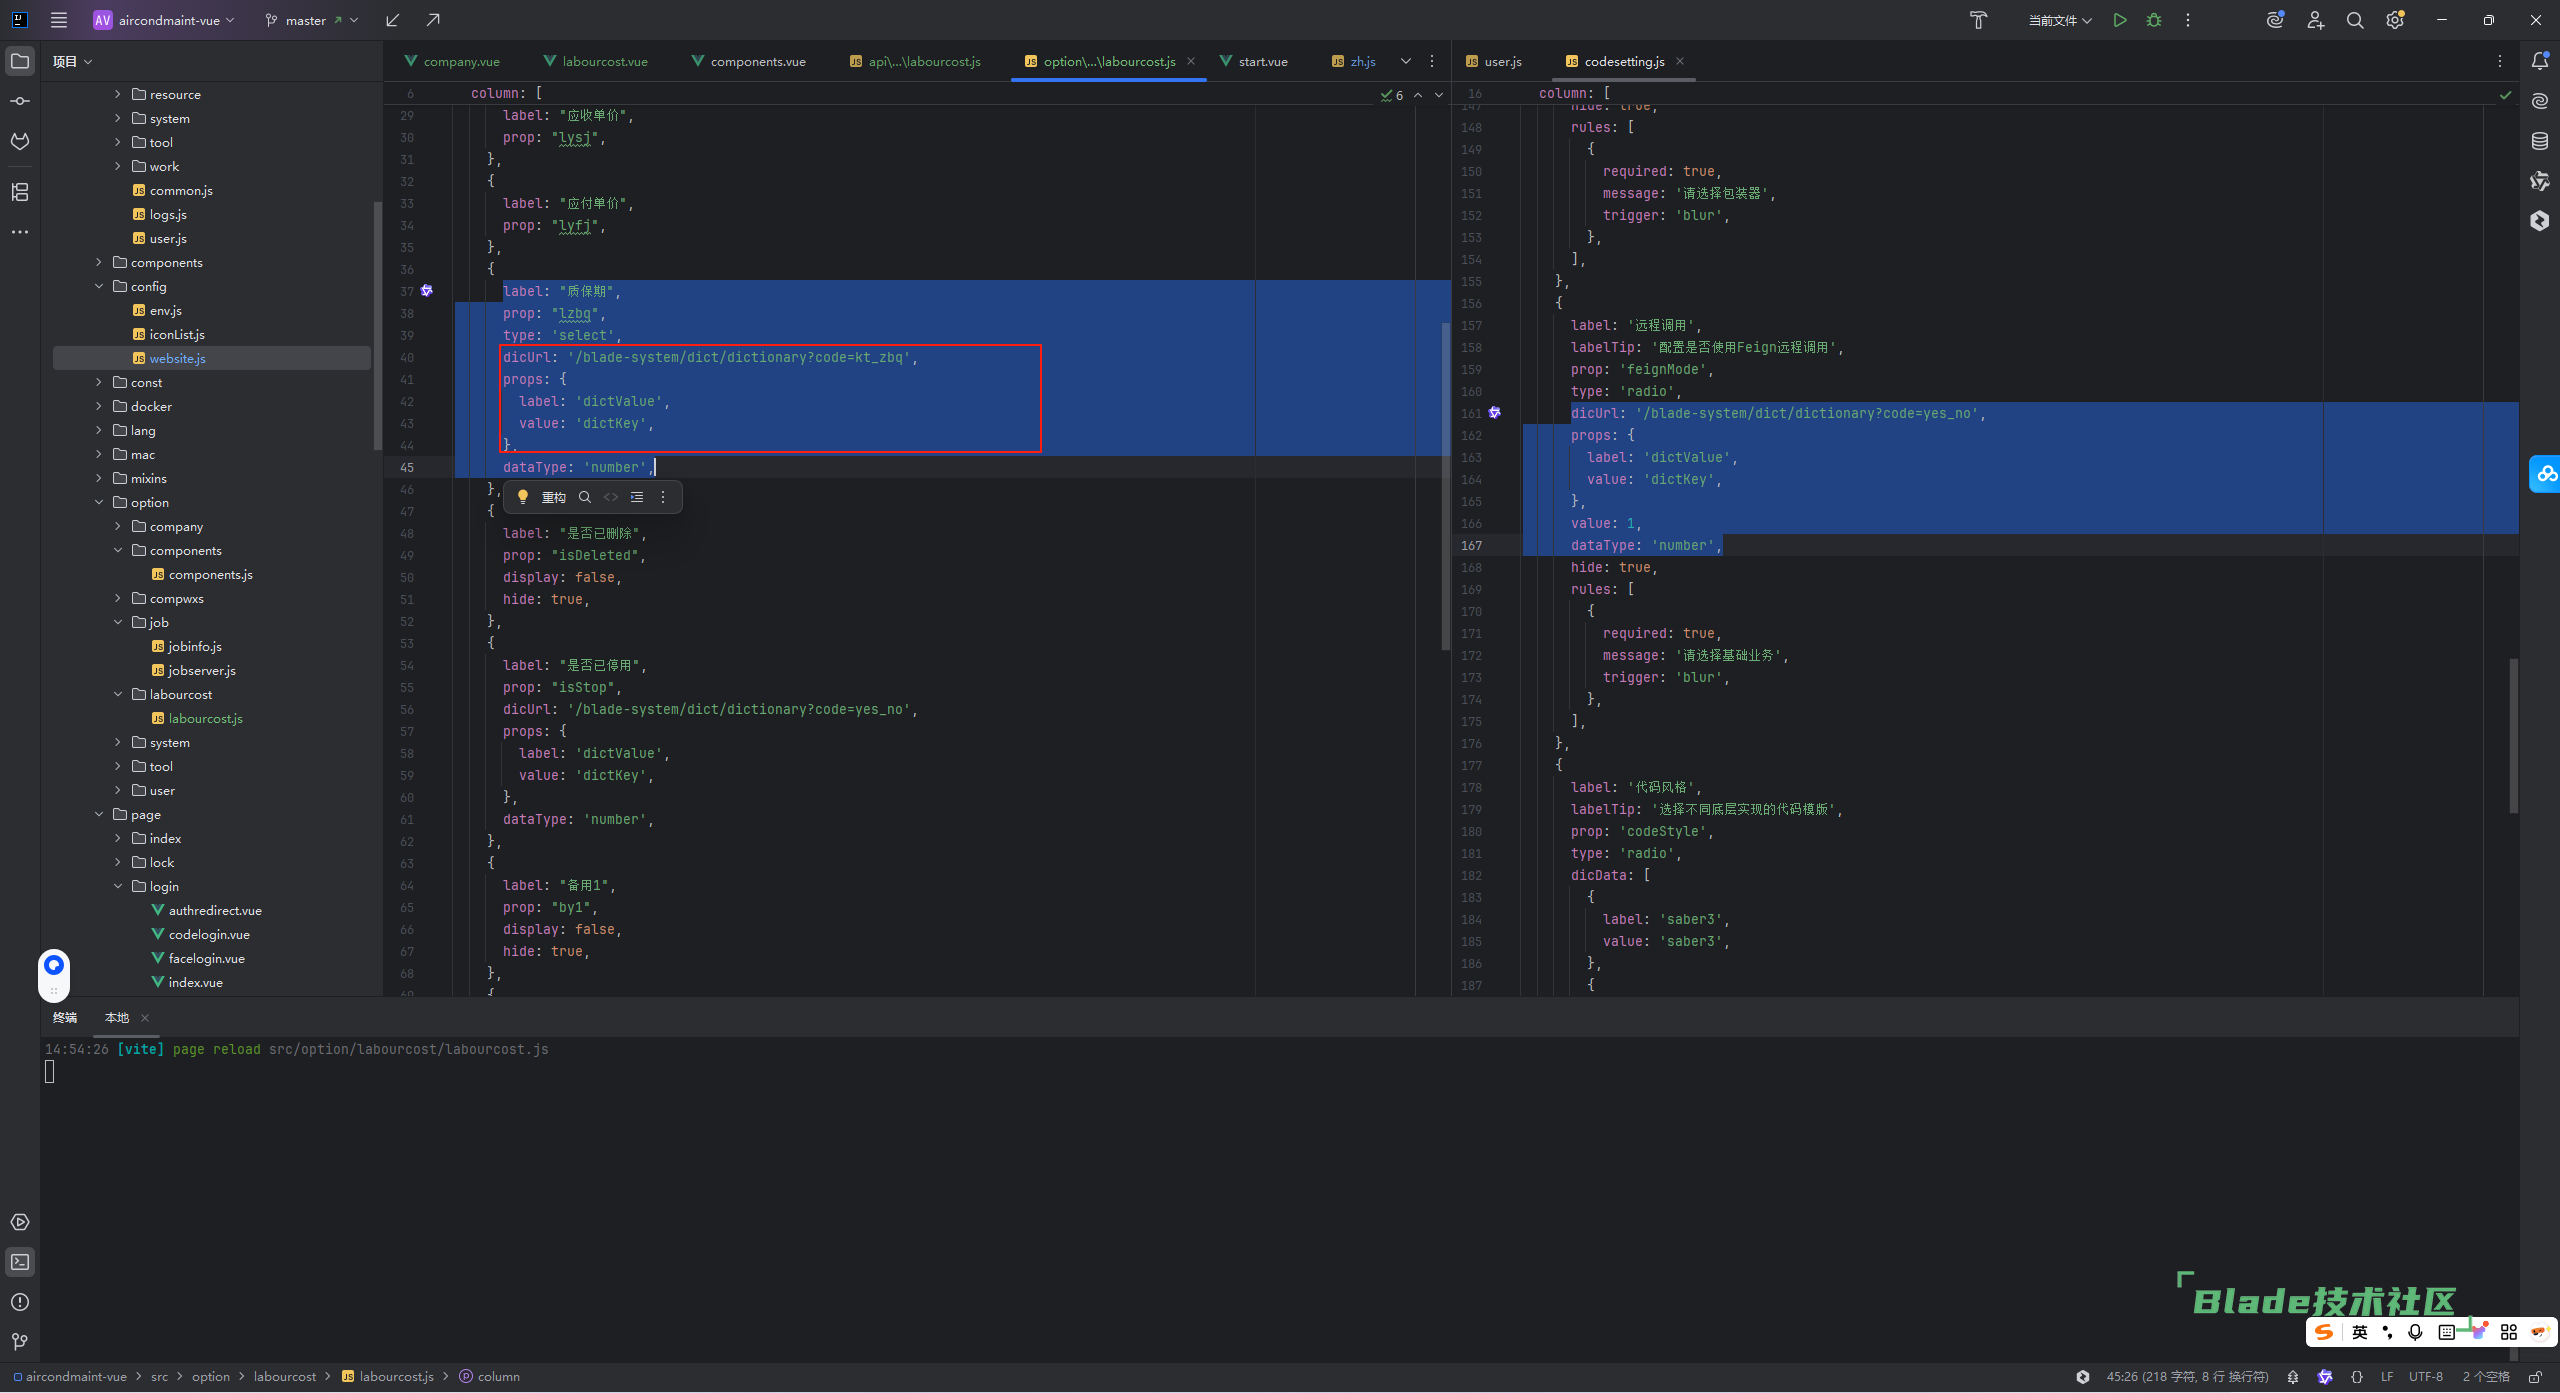Open the Structure tool window icon
This screenshot has width=2560, height=1393.
[x=20, y=192]
